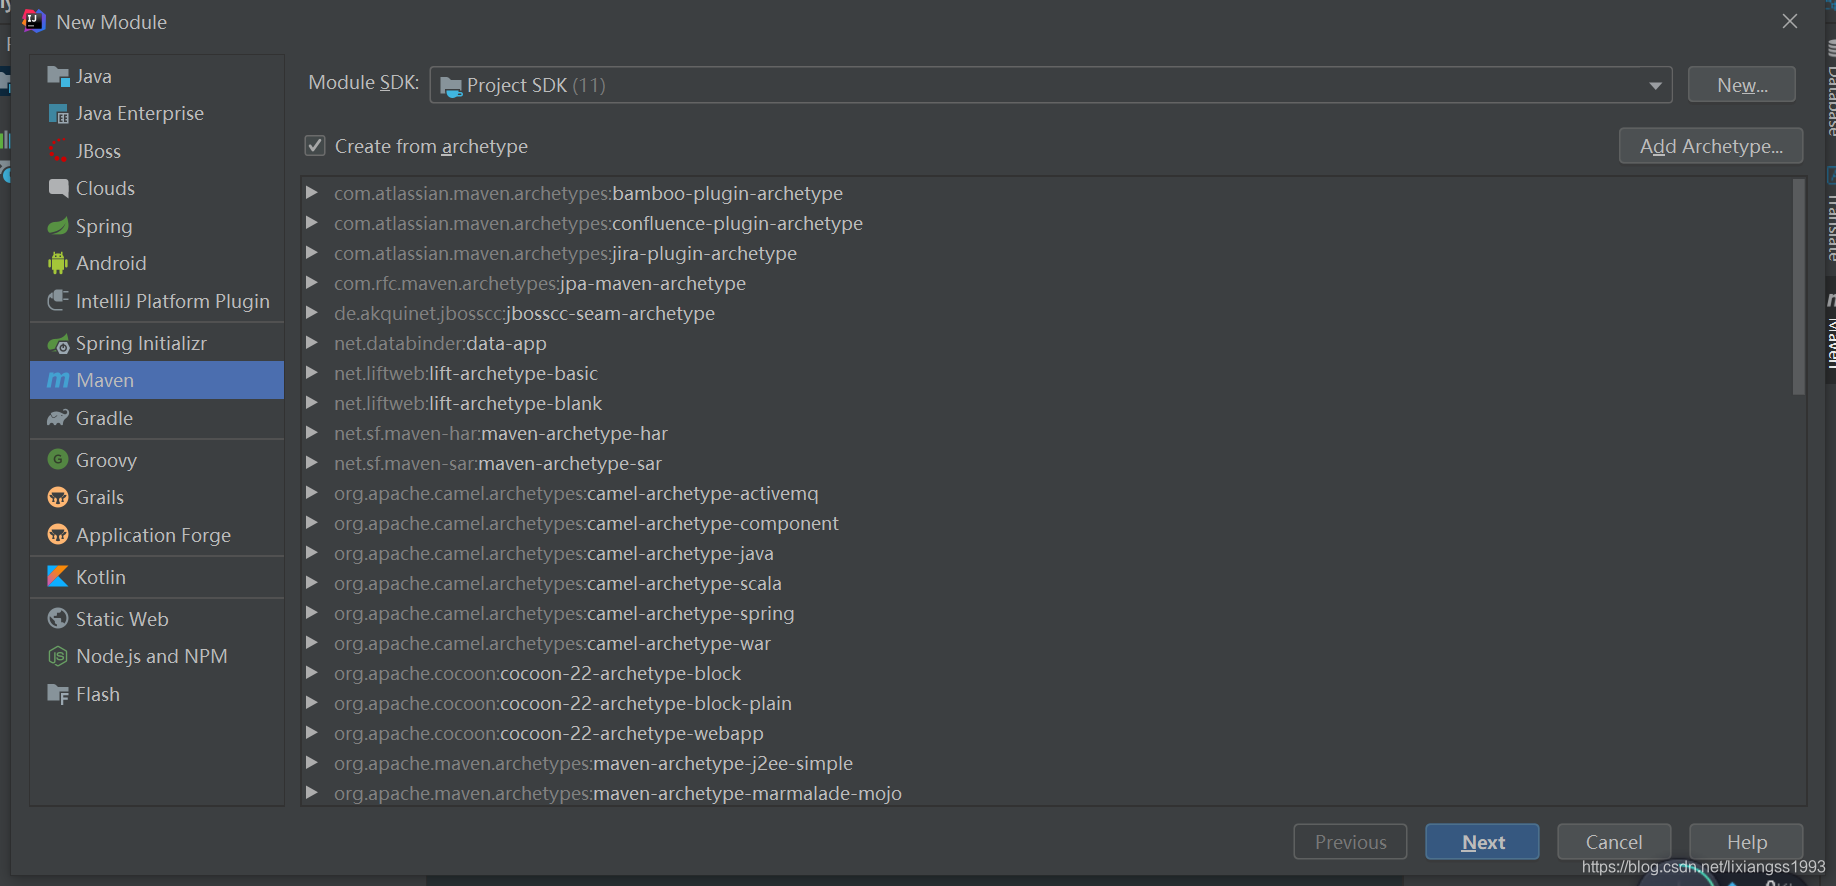This screenshot has width=1836, height=886.
Task: Select the IntelliJ Platform Plugin icon
Action: [58, 301]
